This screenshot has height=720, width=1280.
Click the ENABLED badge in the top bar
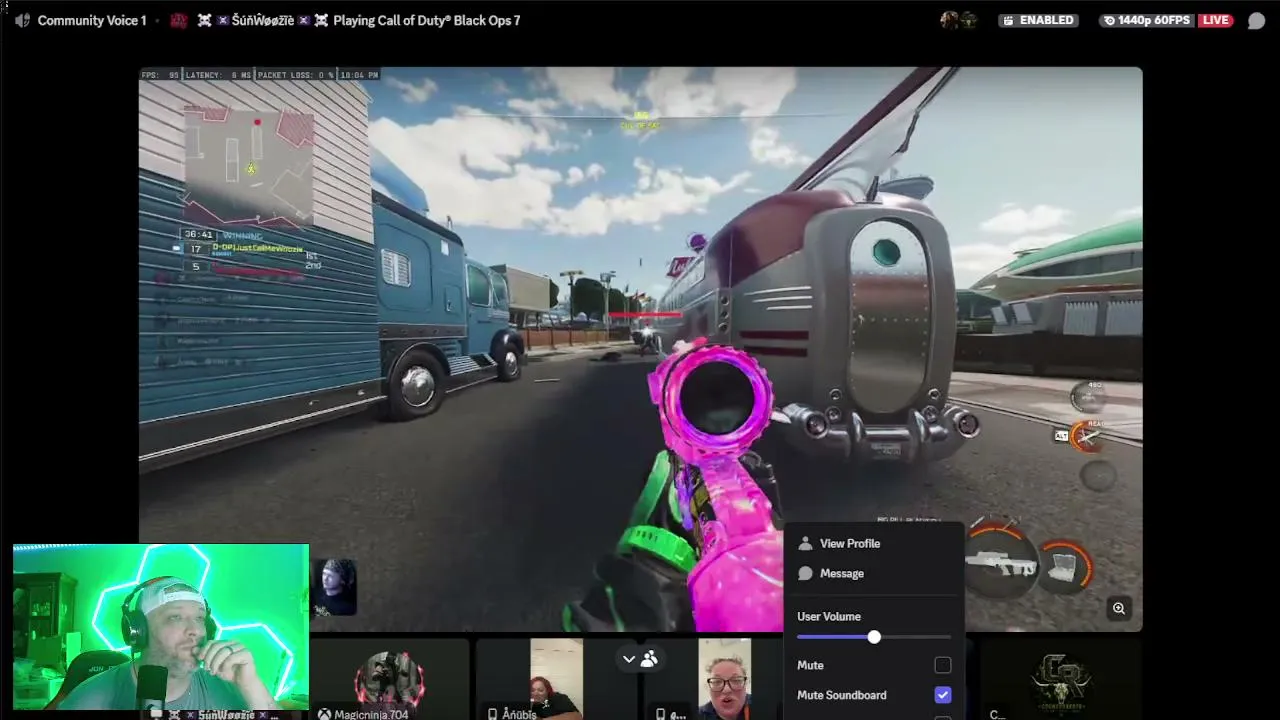[x=1039, y=20]
